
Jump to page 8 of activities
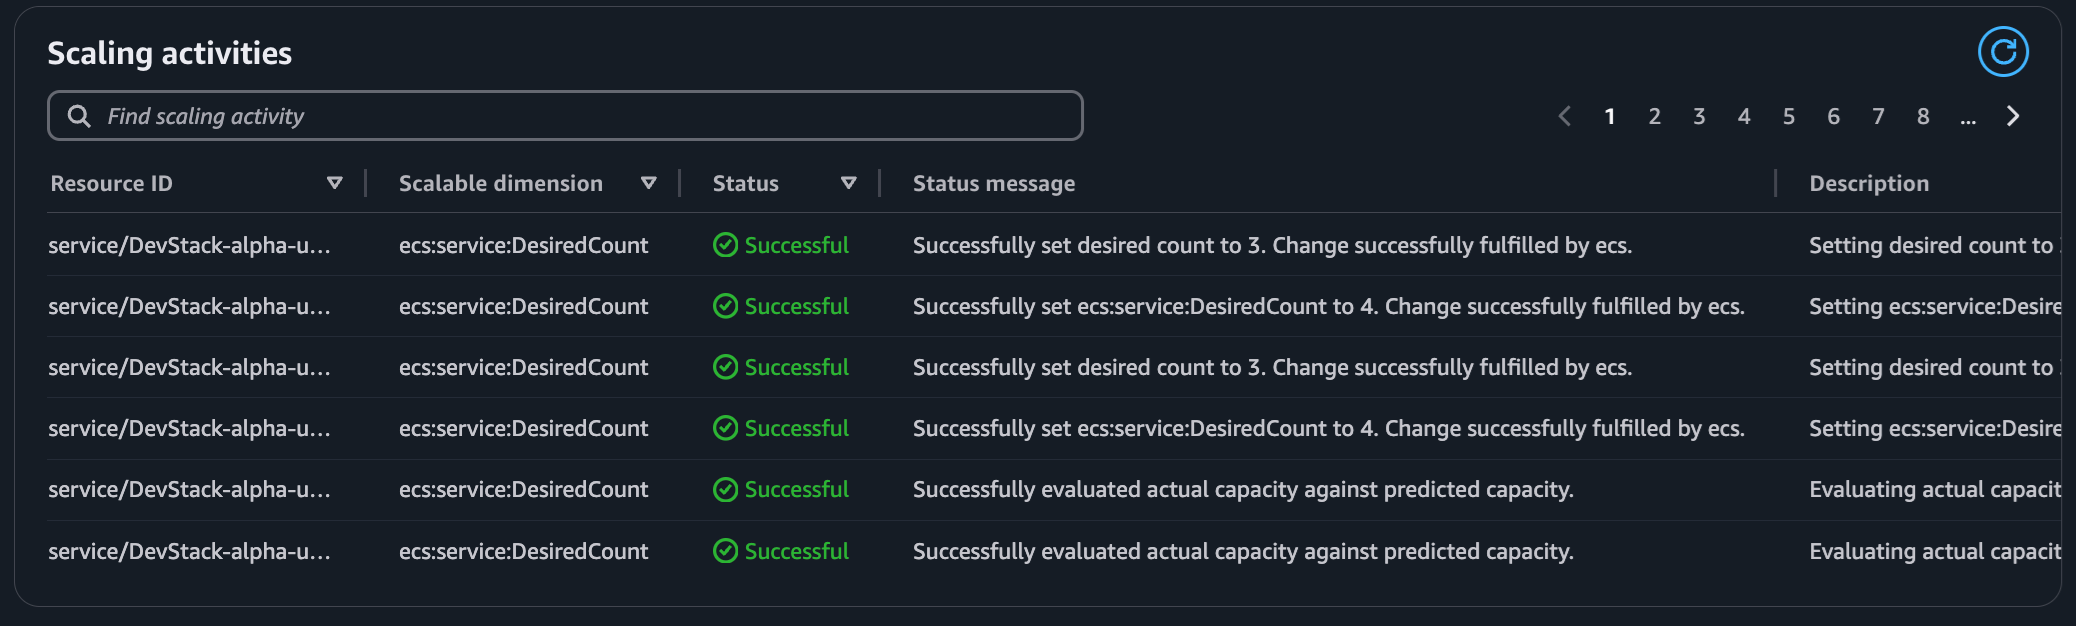coord(1923,116)
